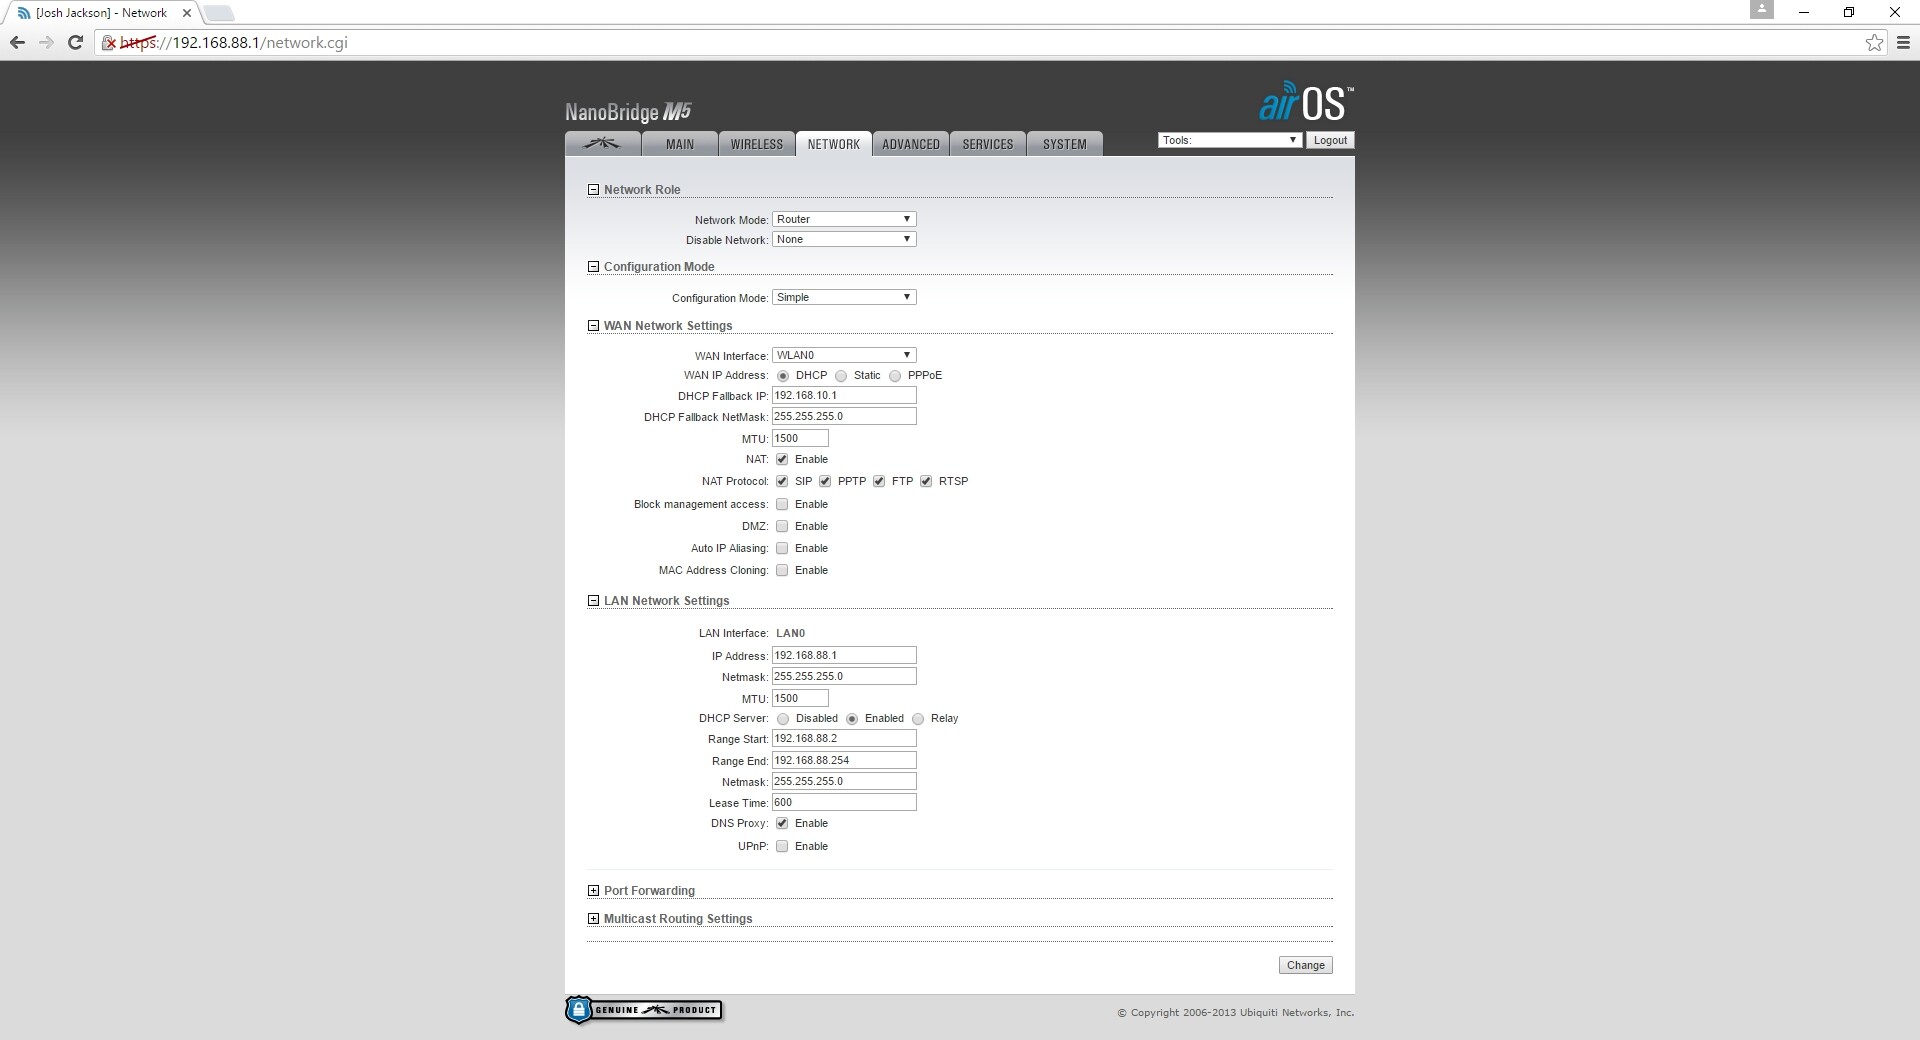The width and height of the screenshot is (1920, 1040).
Task: Enable the DMZ checkbox
Action: pyautogui.click(x=782, y=526)
